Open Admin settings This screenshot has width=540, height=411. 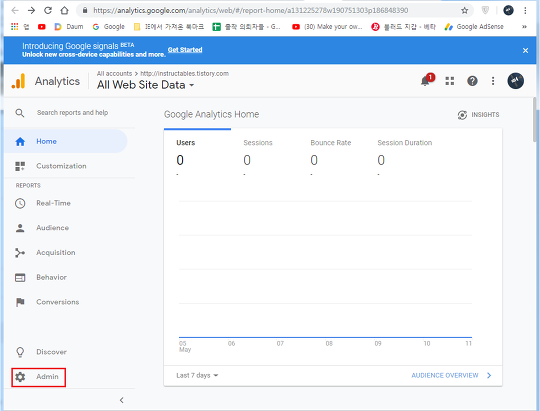(x=38, y=377)
